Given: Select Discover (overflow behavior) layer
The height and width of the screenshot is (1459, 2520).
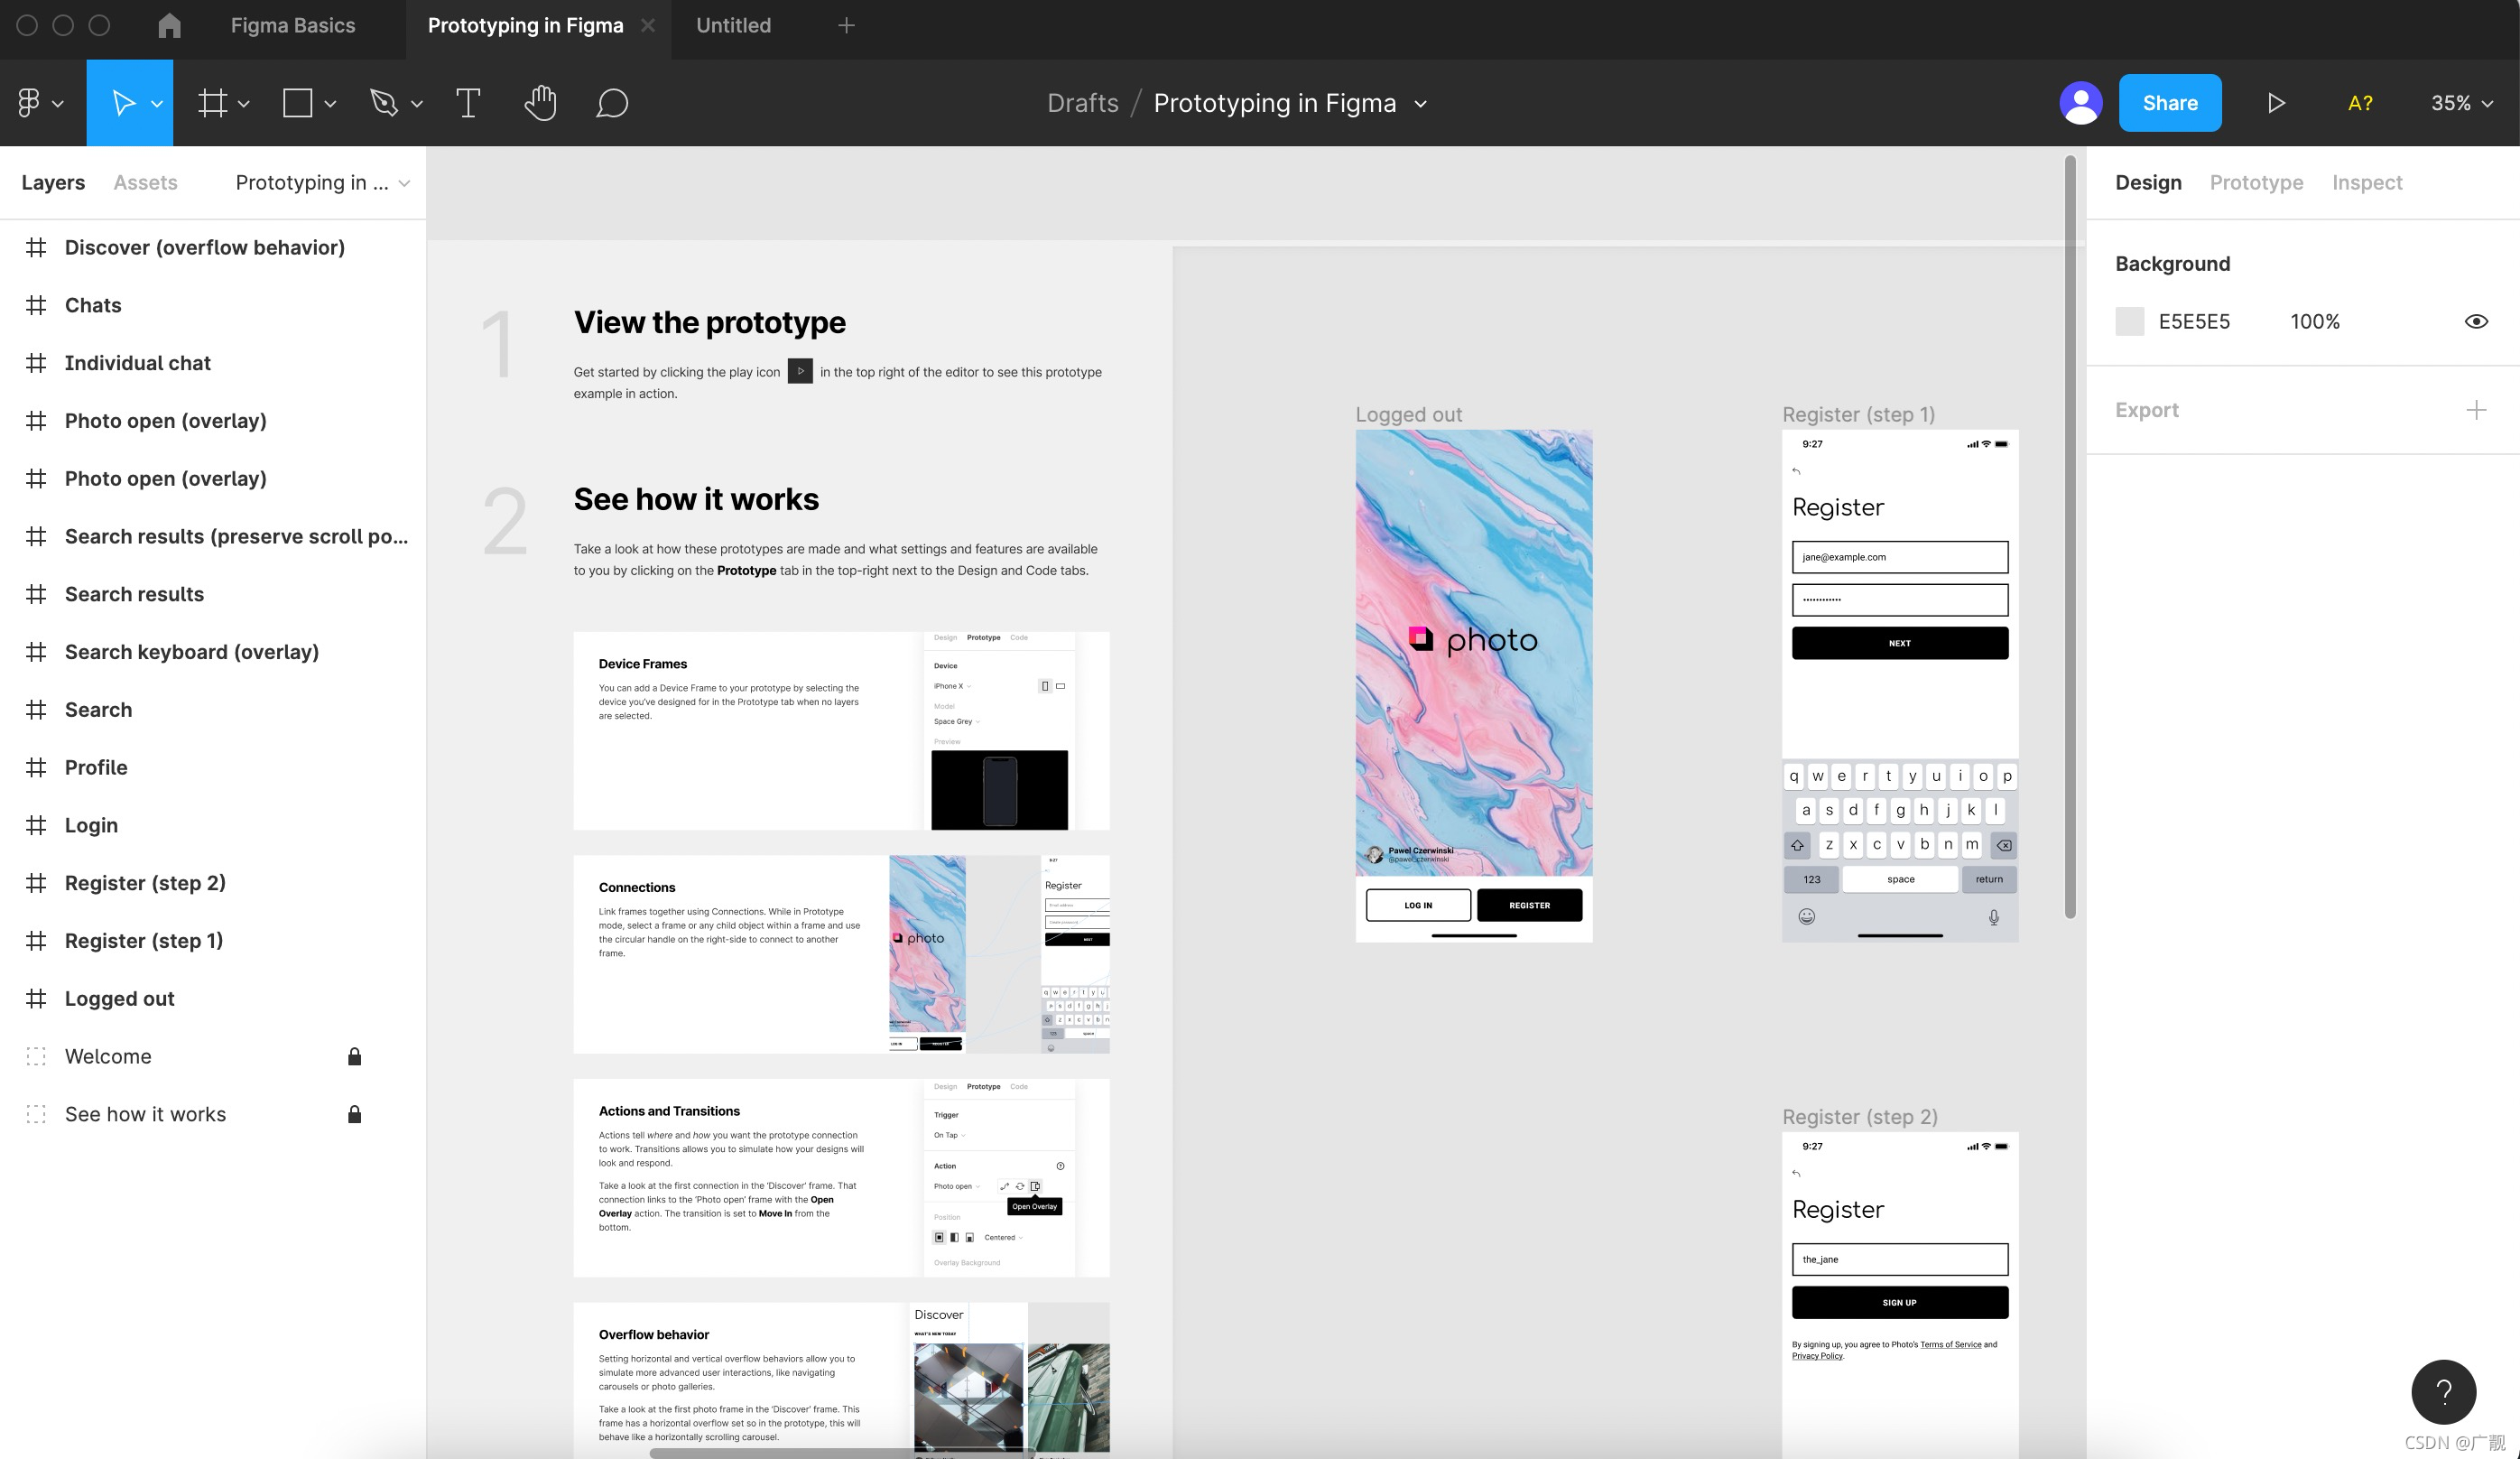Looking at the screenshot, I should 213,247.
